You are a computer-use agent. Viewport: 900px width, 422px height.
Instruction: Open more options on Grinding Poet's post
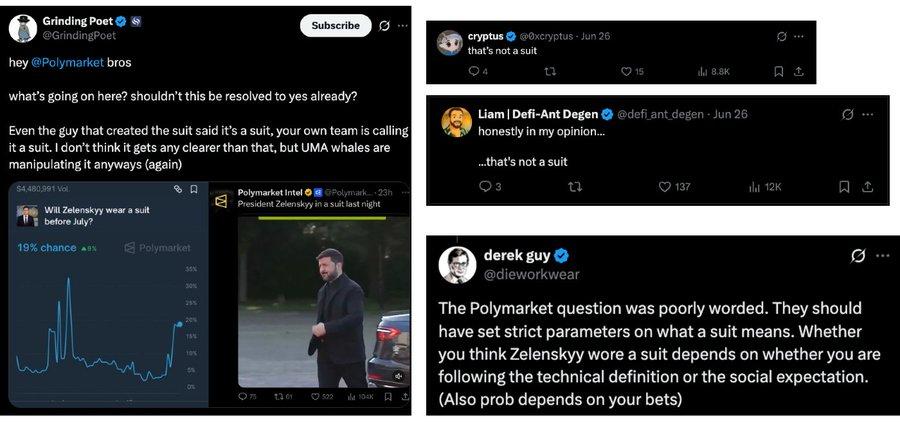402,25
